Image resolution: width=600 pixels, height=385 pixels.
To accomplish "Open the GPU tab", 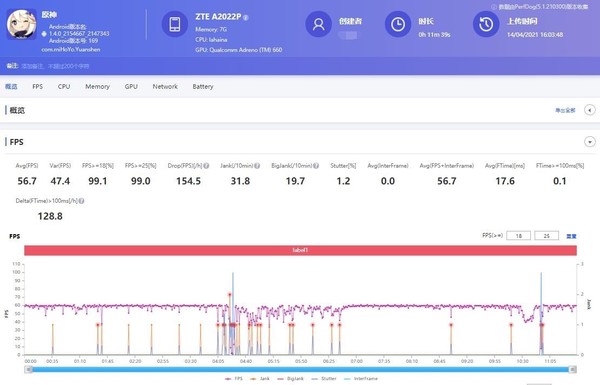I will [x=131, y=86].
